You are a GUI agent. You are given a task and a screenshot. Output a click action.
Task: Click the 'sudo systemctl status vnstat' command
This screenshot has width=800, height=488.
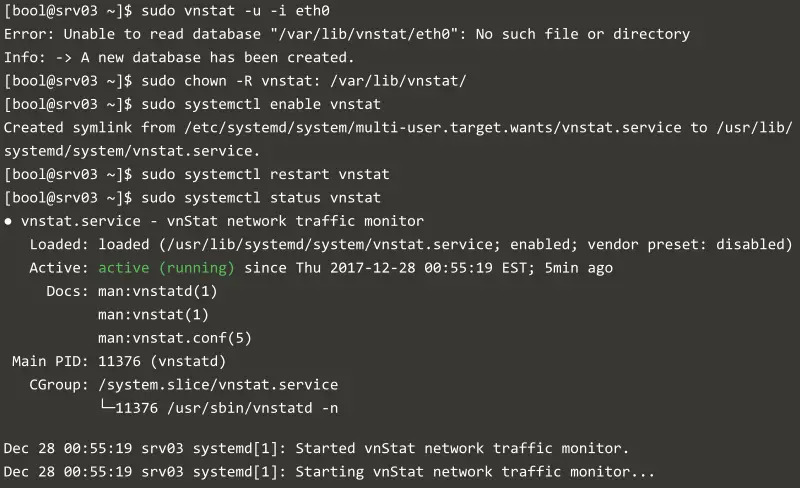point(261,198)
